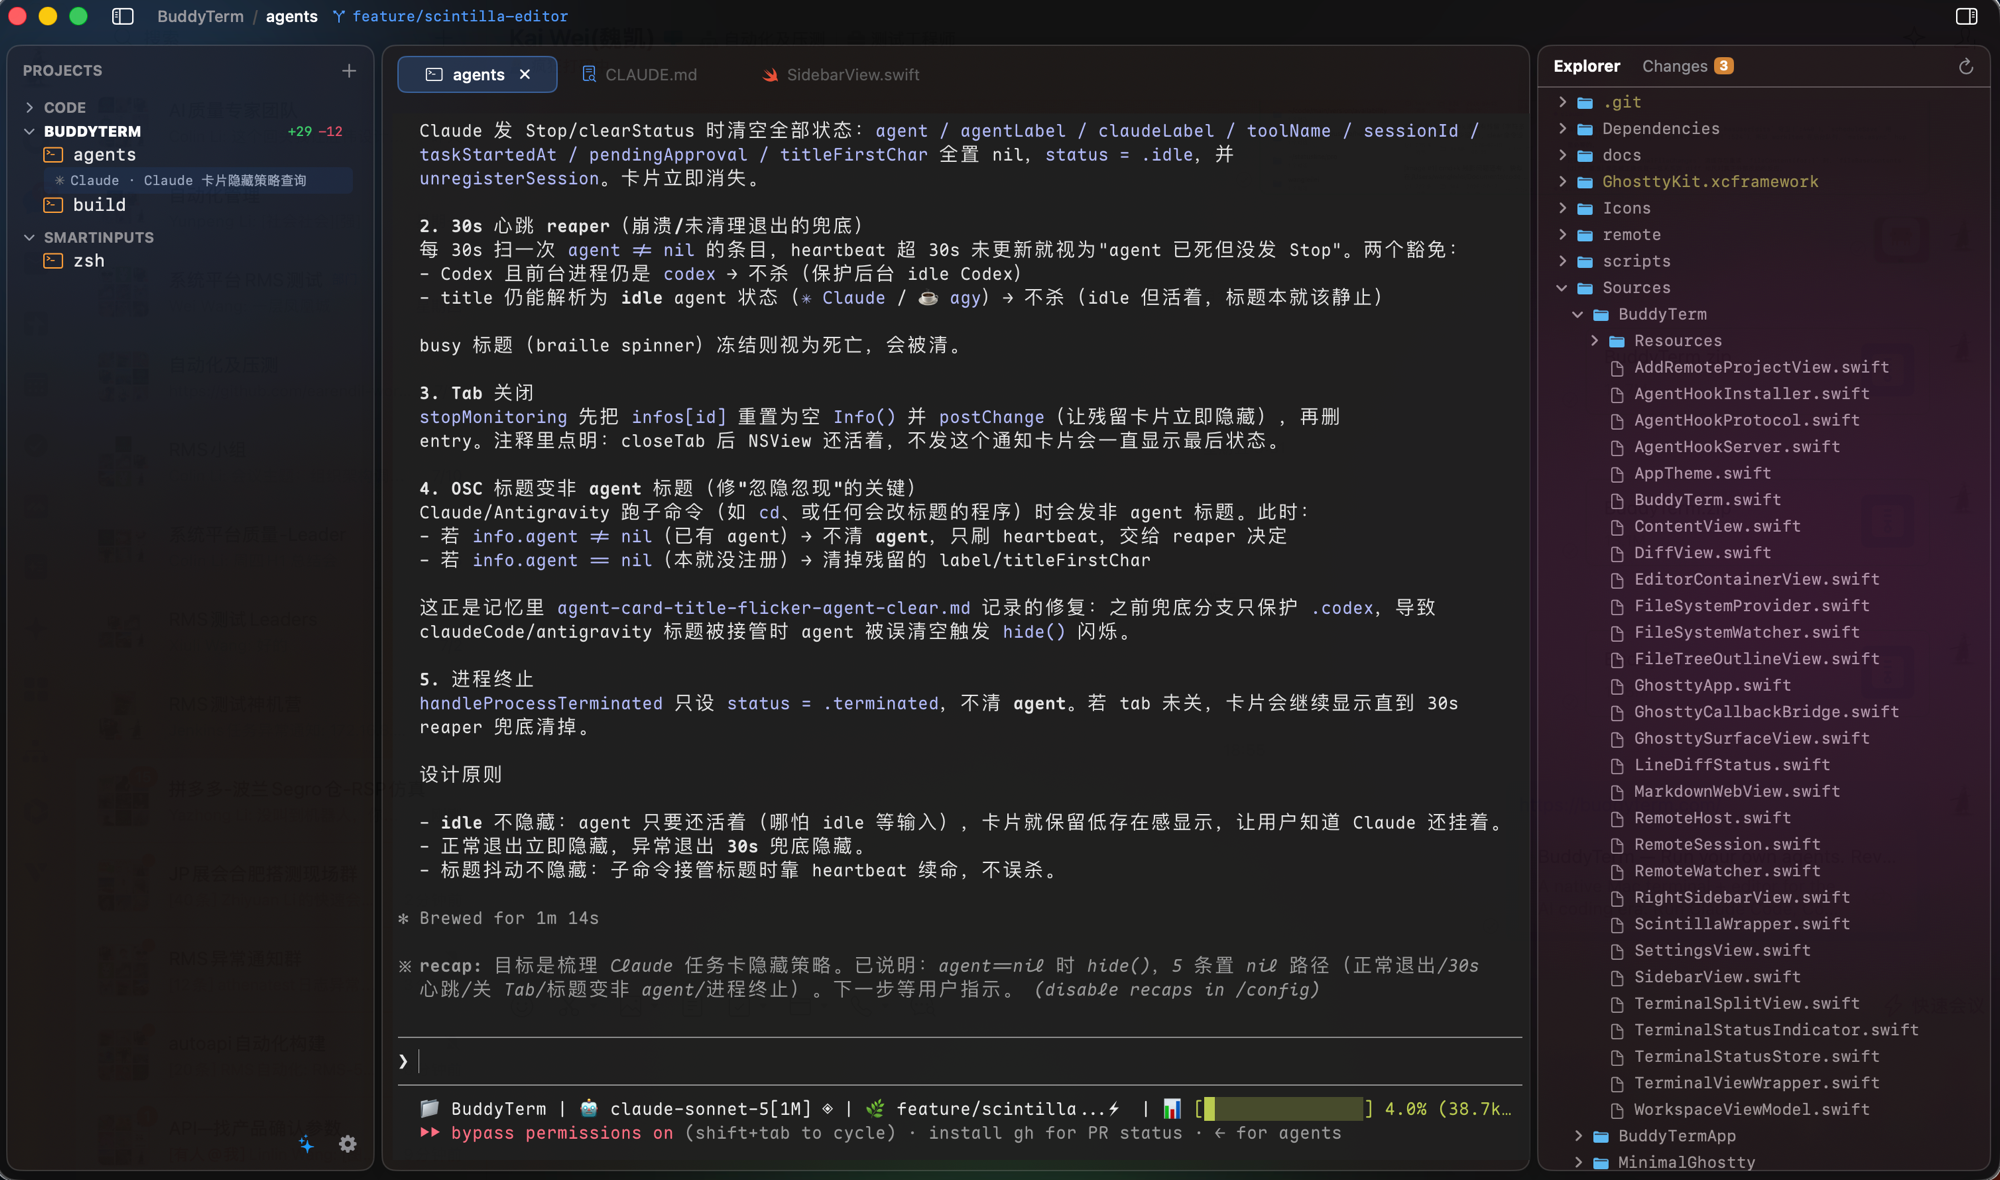Viewport: 2000px width, 1180px height.
Task: Expand the .git folder
Action: (x=1562, y=102)
